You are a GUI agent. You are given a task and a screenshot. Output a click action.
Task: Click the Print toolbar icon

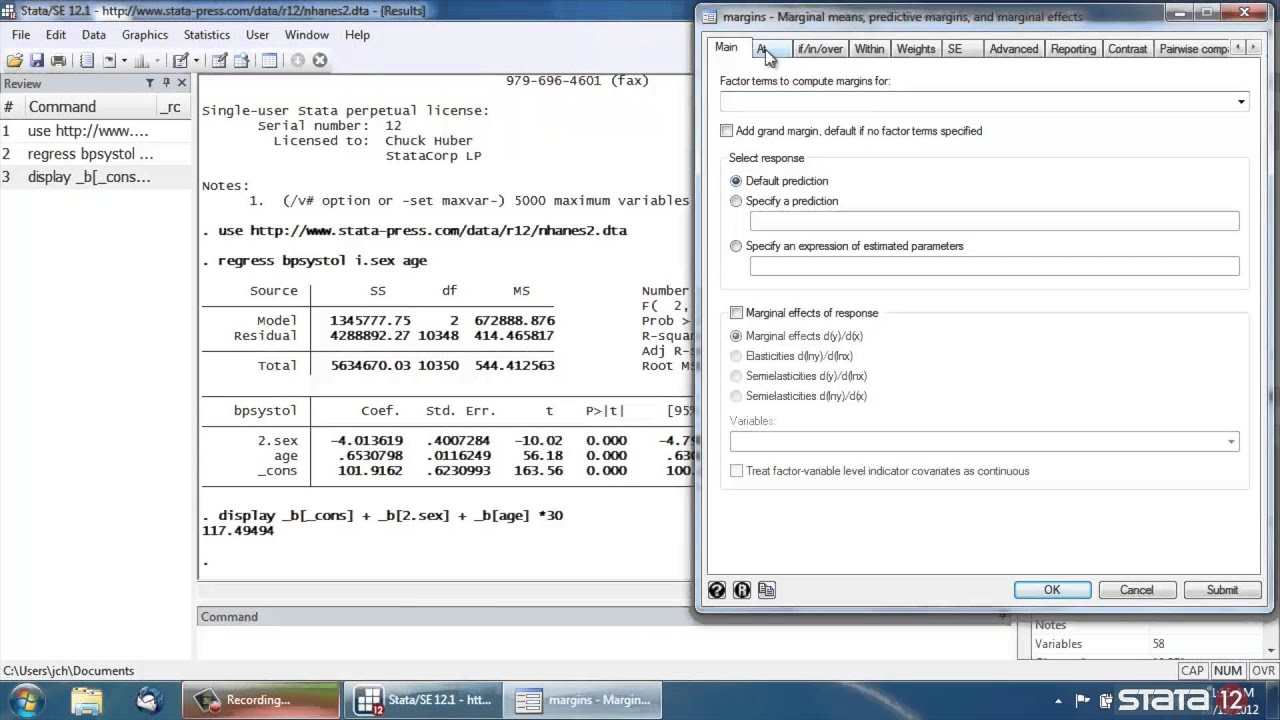pos(58,60)
